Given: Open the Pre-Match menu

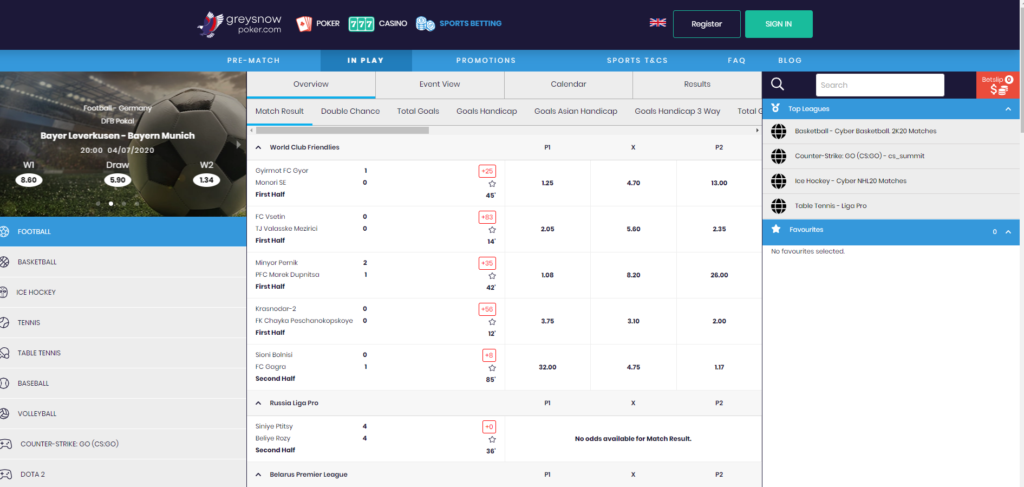Looking at the screenshot, I should pyautogui.click(x=253, y=61).
